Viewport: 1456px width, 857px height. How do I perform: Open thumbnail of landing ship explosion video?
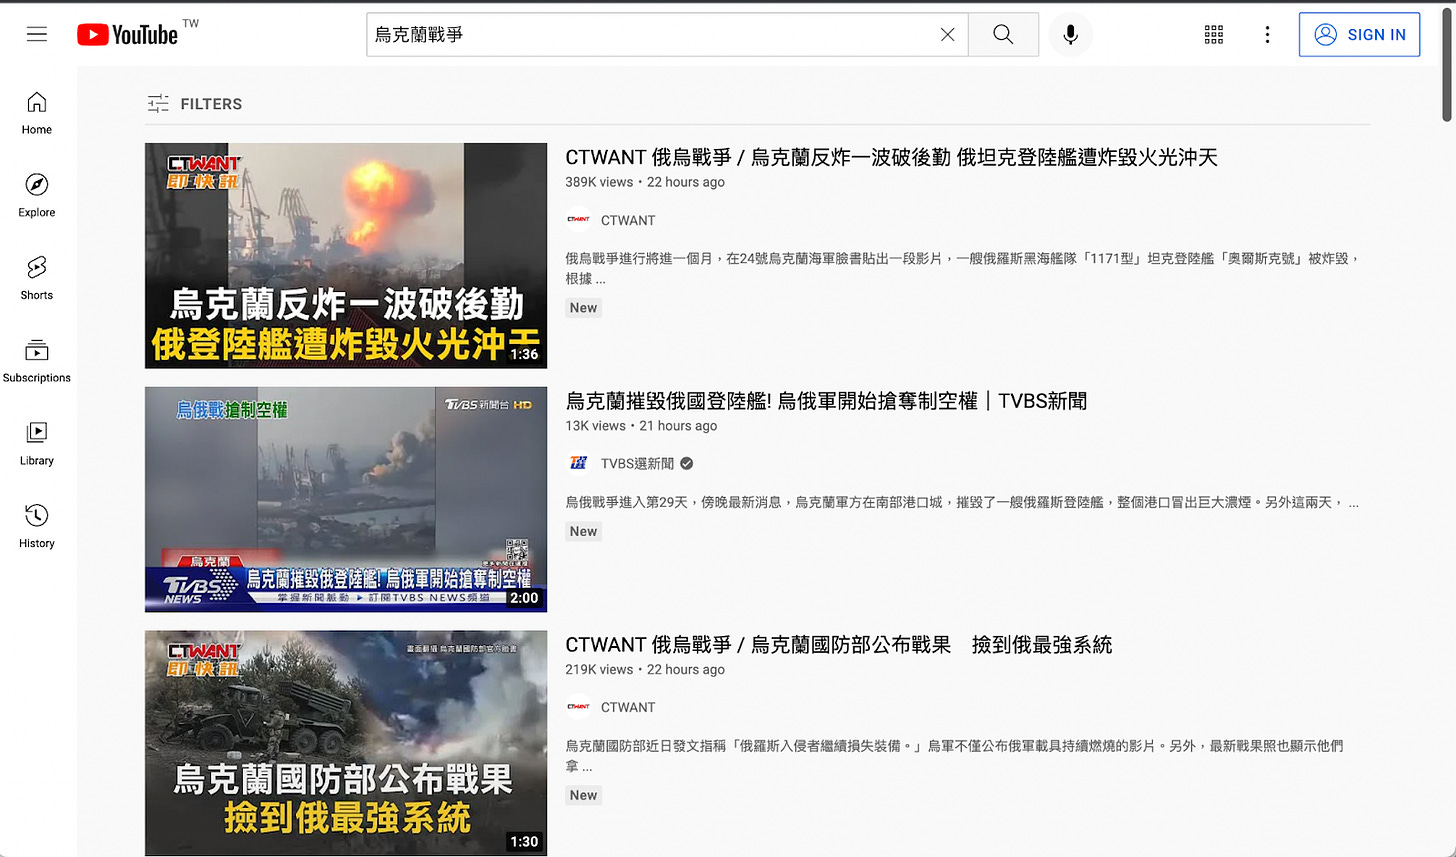346,255
